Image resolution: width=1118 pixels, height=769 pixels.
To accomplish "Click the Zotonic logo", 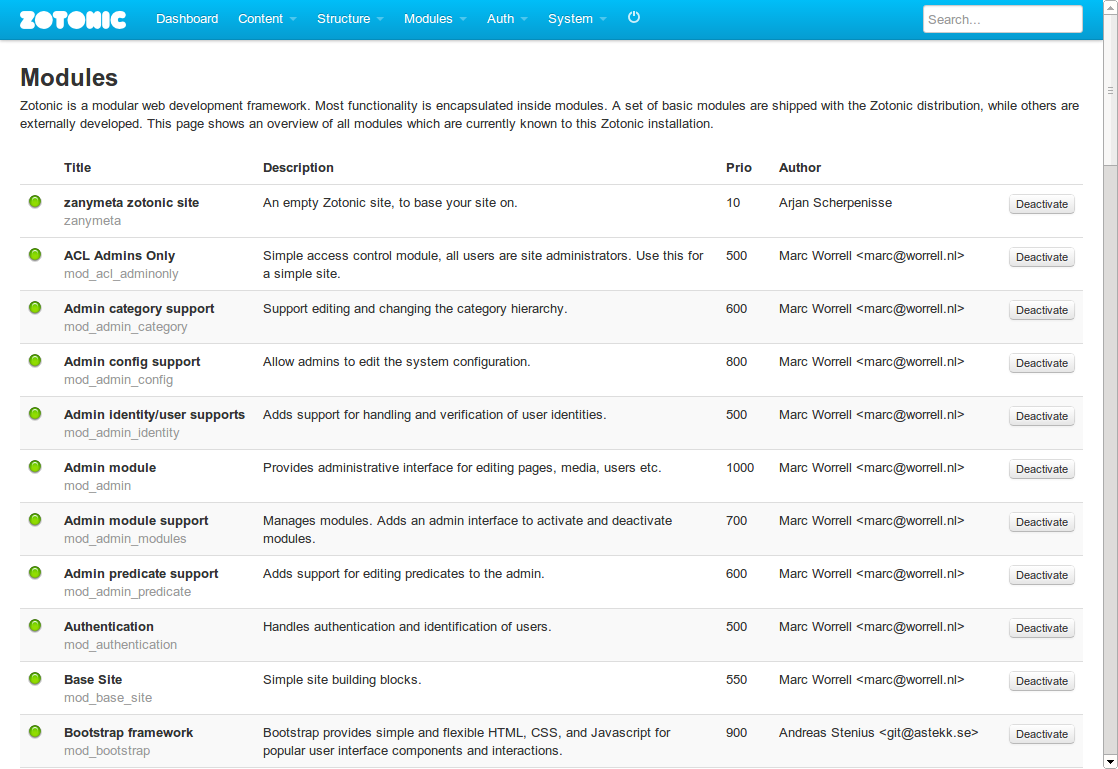I will click(x=73, y=19).
